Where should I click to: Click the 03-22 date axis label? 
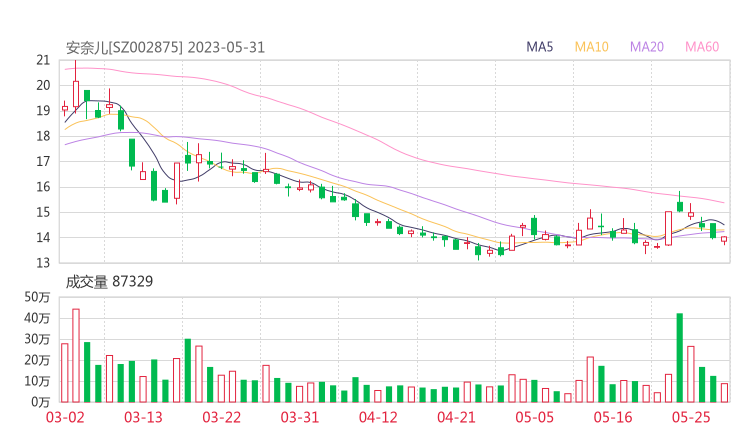pos(221,417)
